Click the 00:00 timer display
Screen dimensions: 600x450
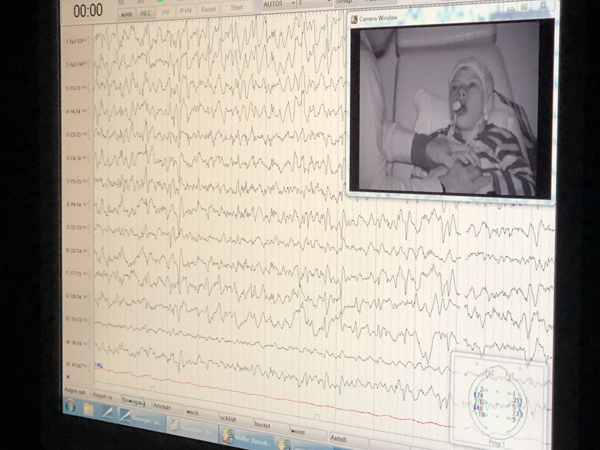(88, 11)
